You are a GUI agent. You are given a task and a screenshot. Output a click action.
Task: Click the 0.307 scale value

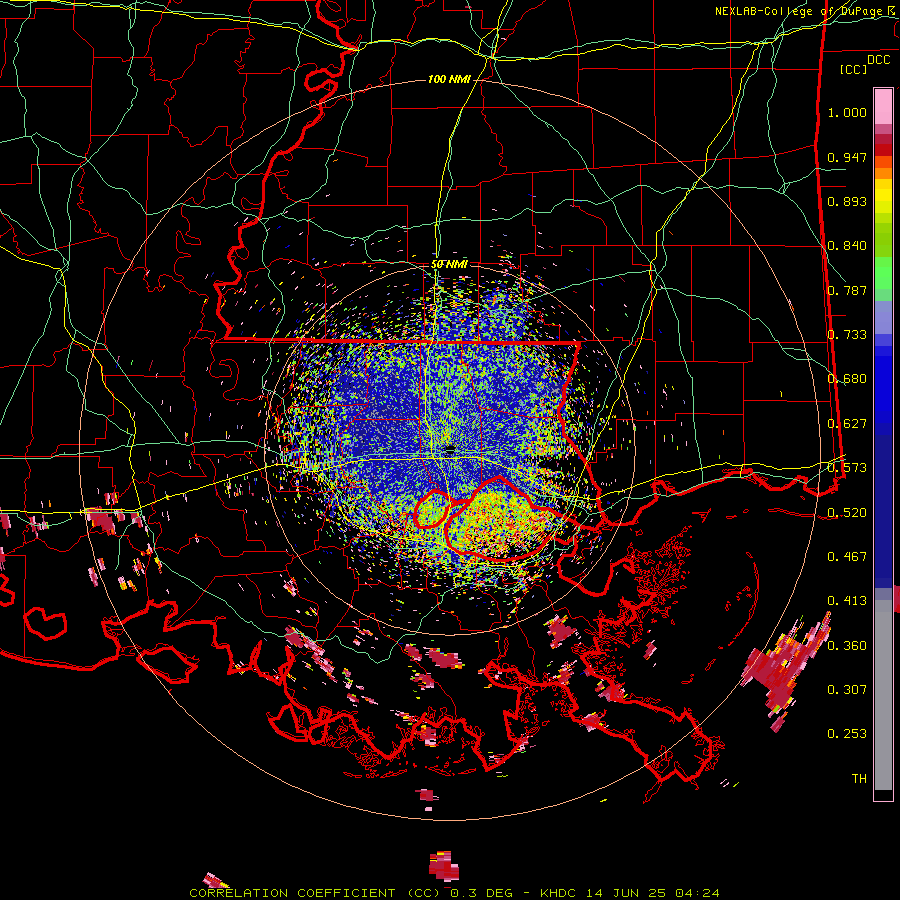[847, 690]
